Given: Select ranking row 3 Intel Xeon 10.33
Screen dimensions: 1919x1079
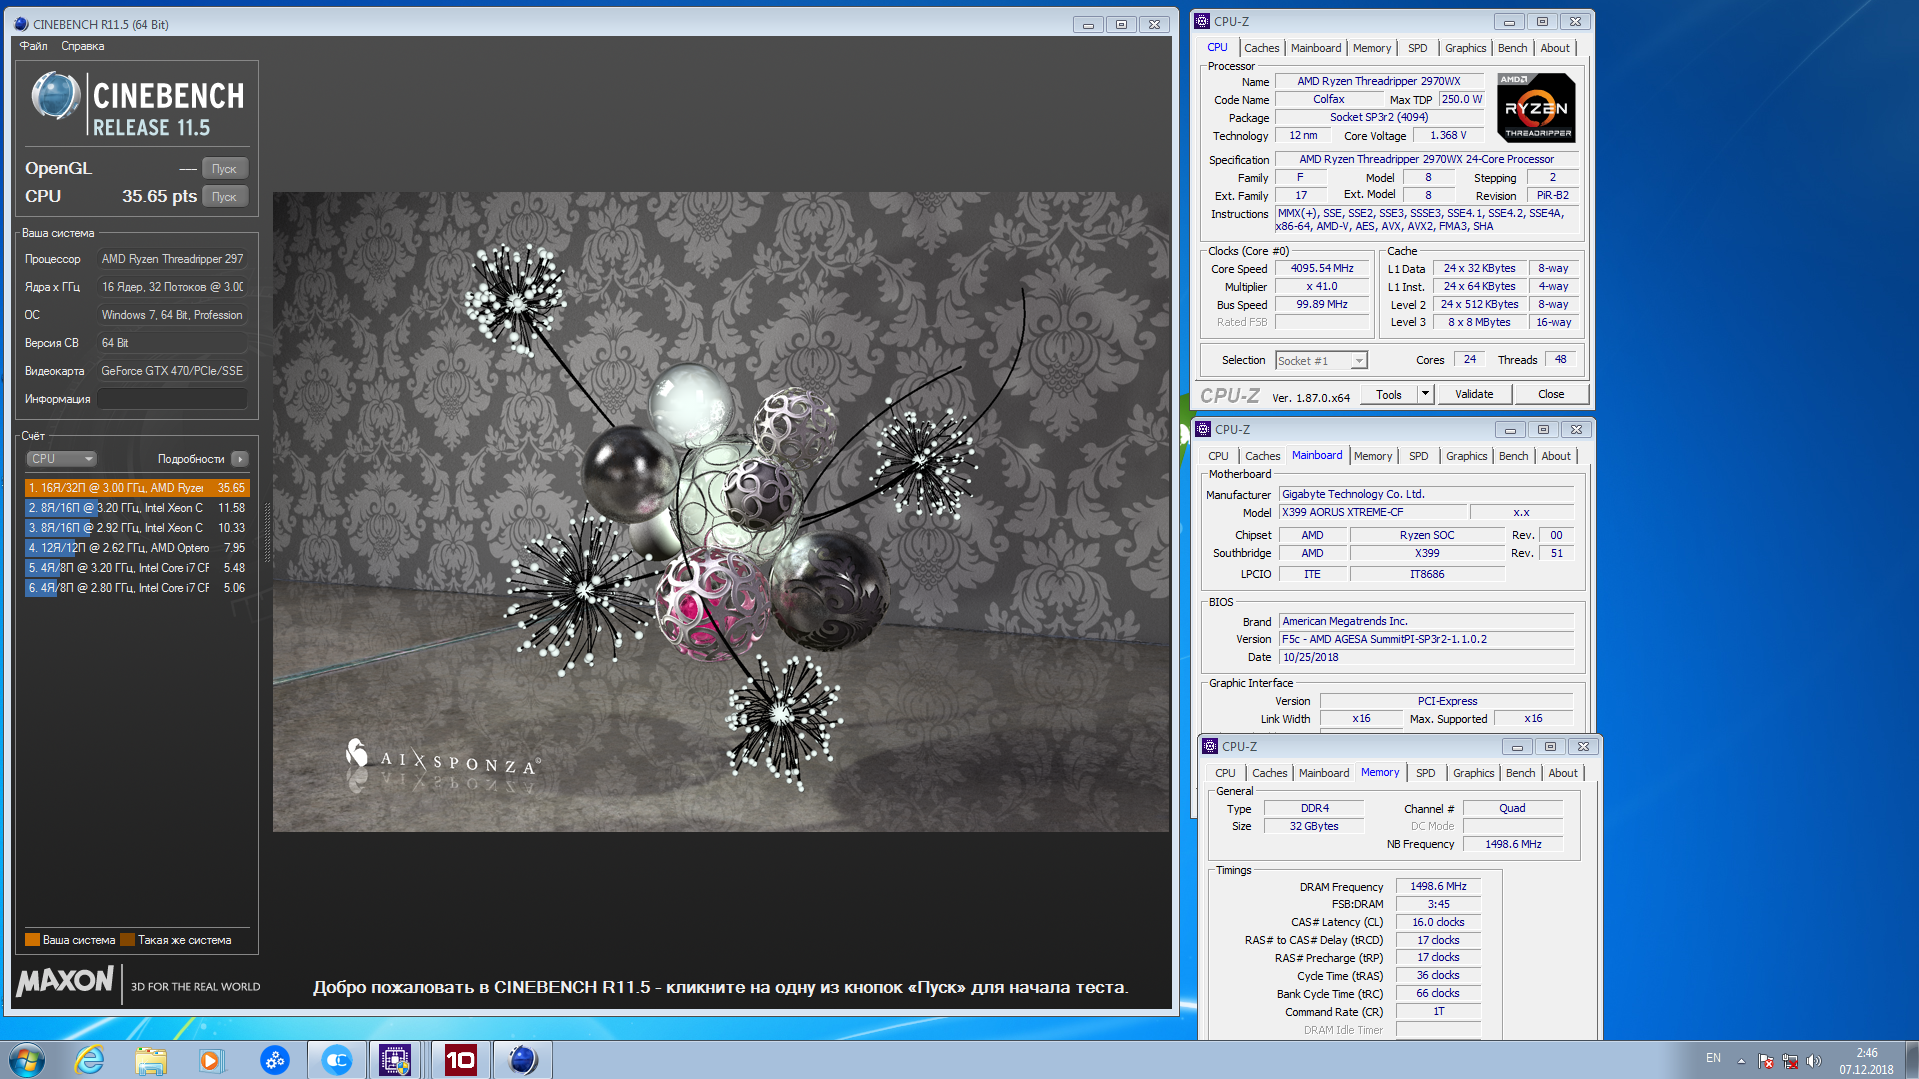Looking at the screenshot, I should click(x=137, y=528).
